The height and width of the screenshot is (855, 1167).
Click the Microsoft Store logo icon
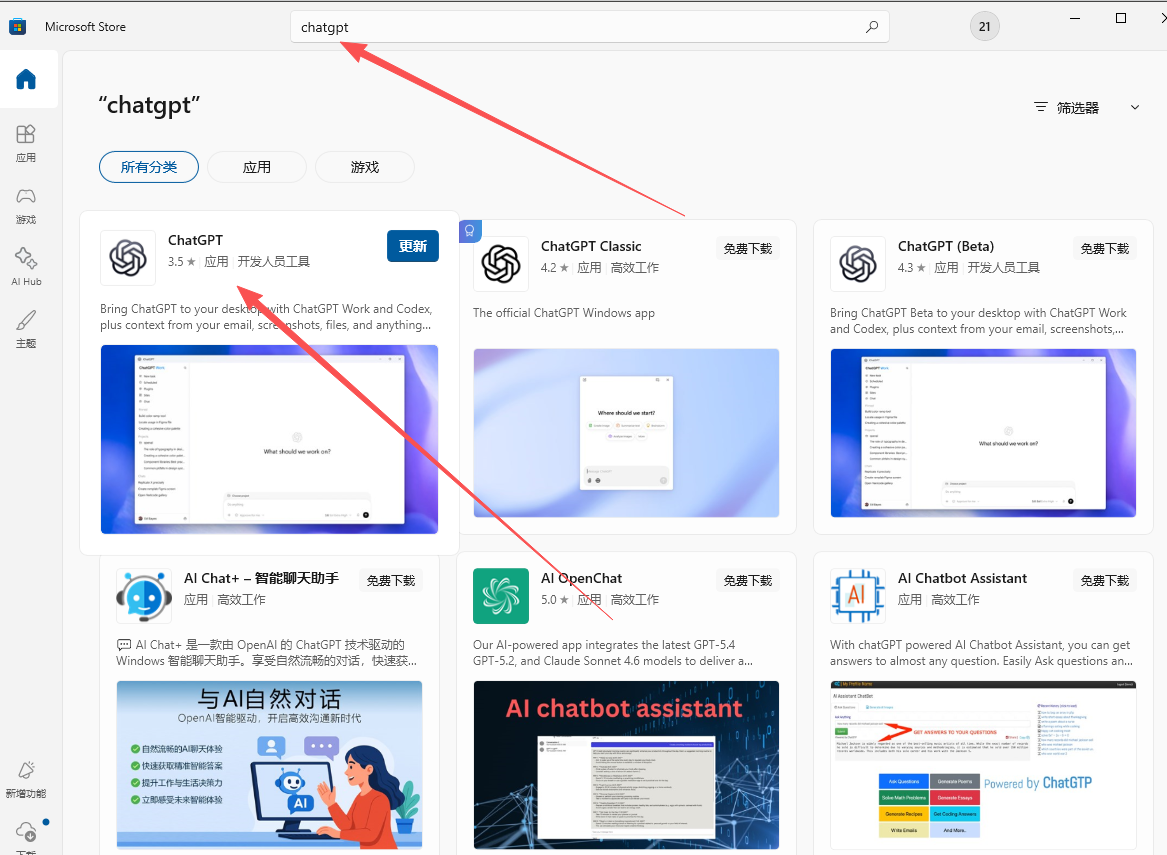[18, 27]
